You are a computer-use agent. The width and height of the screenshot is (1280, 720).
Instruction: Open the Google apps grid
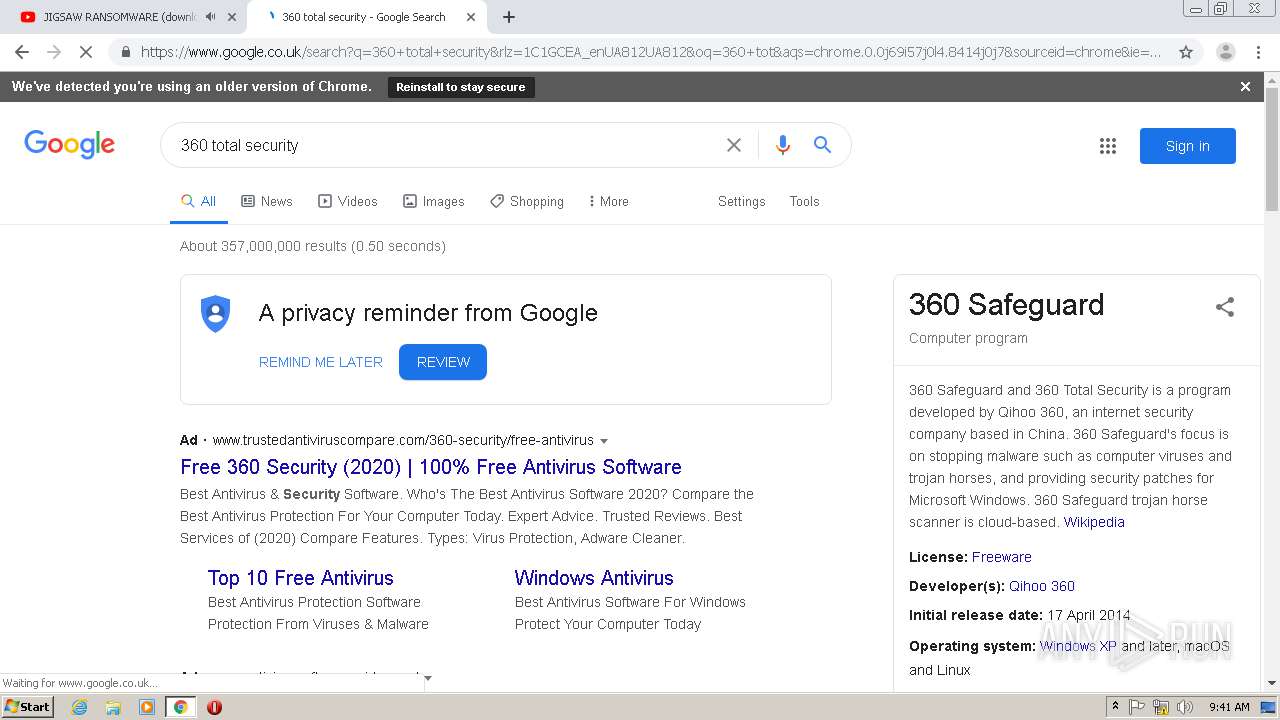point(1107,146)
